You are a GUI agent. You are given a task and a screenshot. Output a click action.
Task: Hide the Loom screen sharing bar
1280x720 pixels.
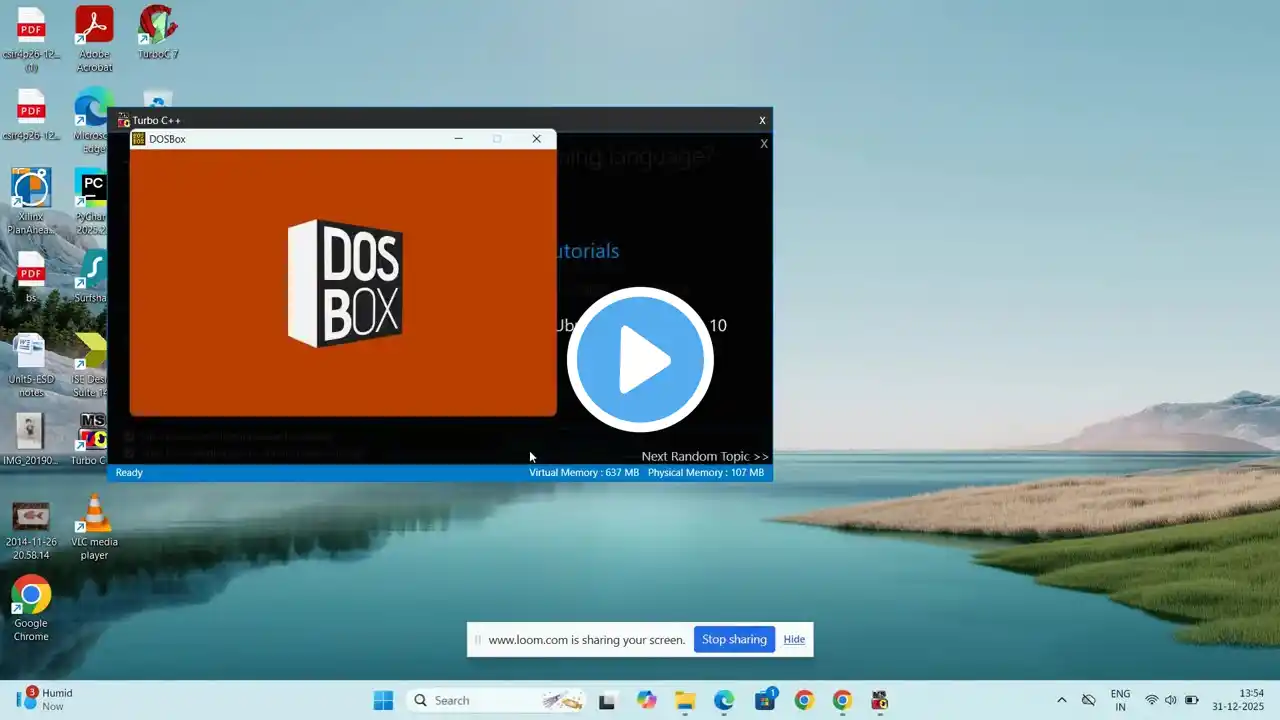click(794, 640)
